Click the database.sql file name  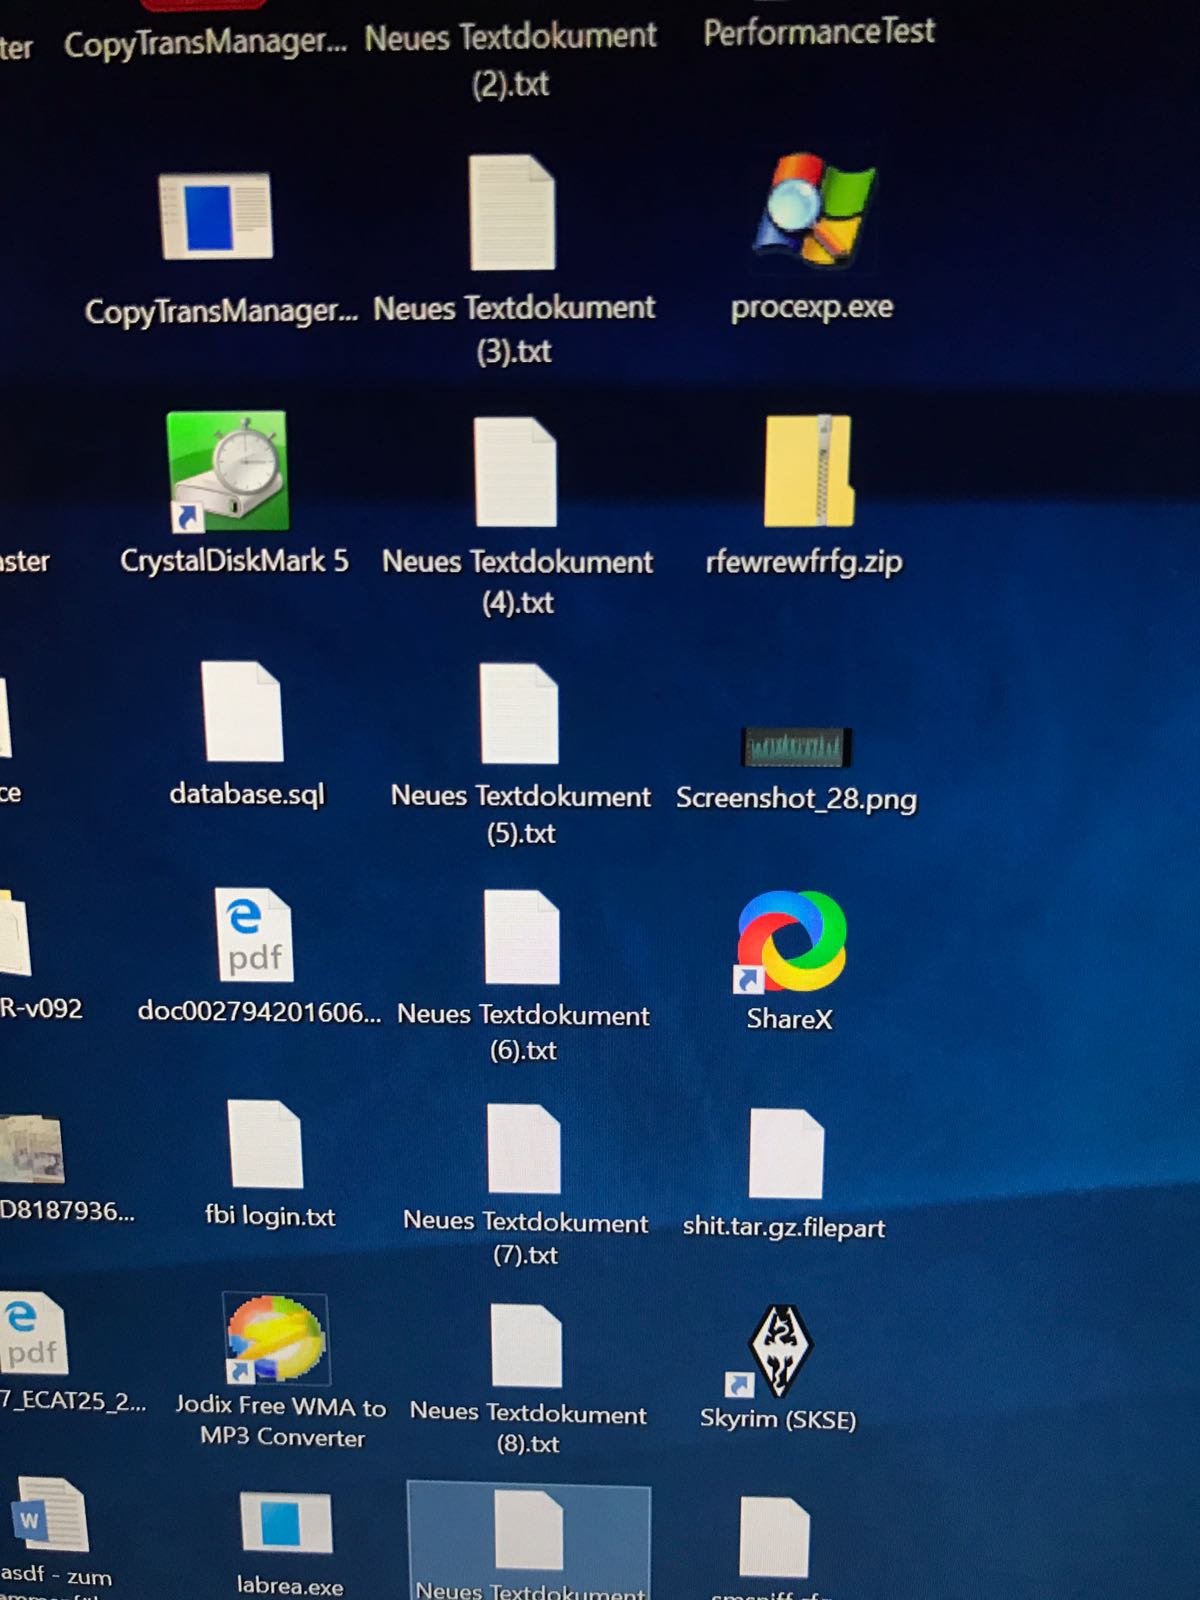247,794
